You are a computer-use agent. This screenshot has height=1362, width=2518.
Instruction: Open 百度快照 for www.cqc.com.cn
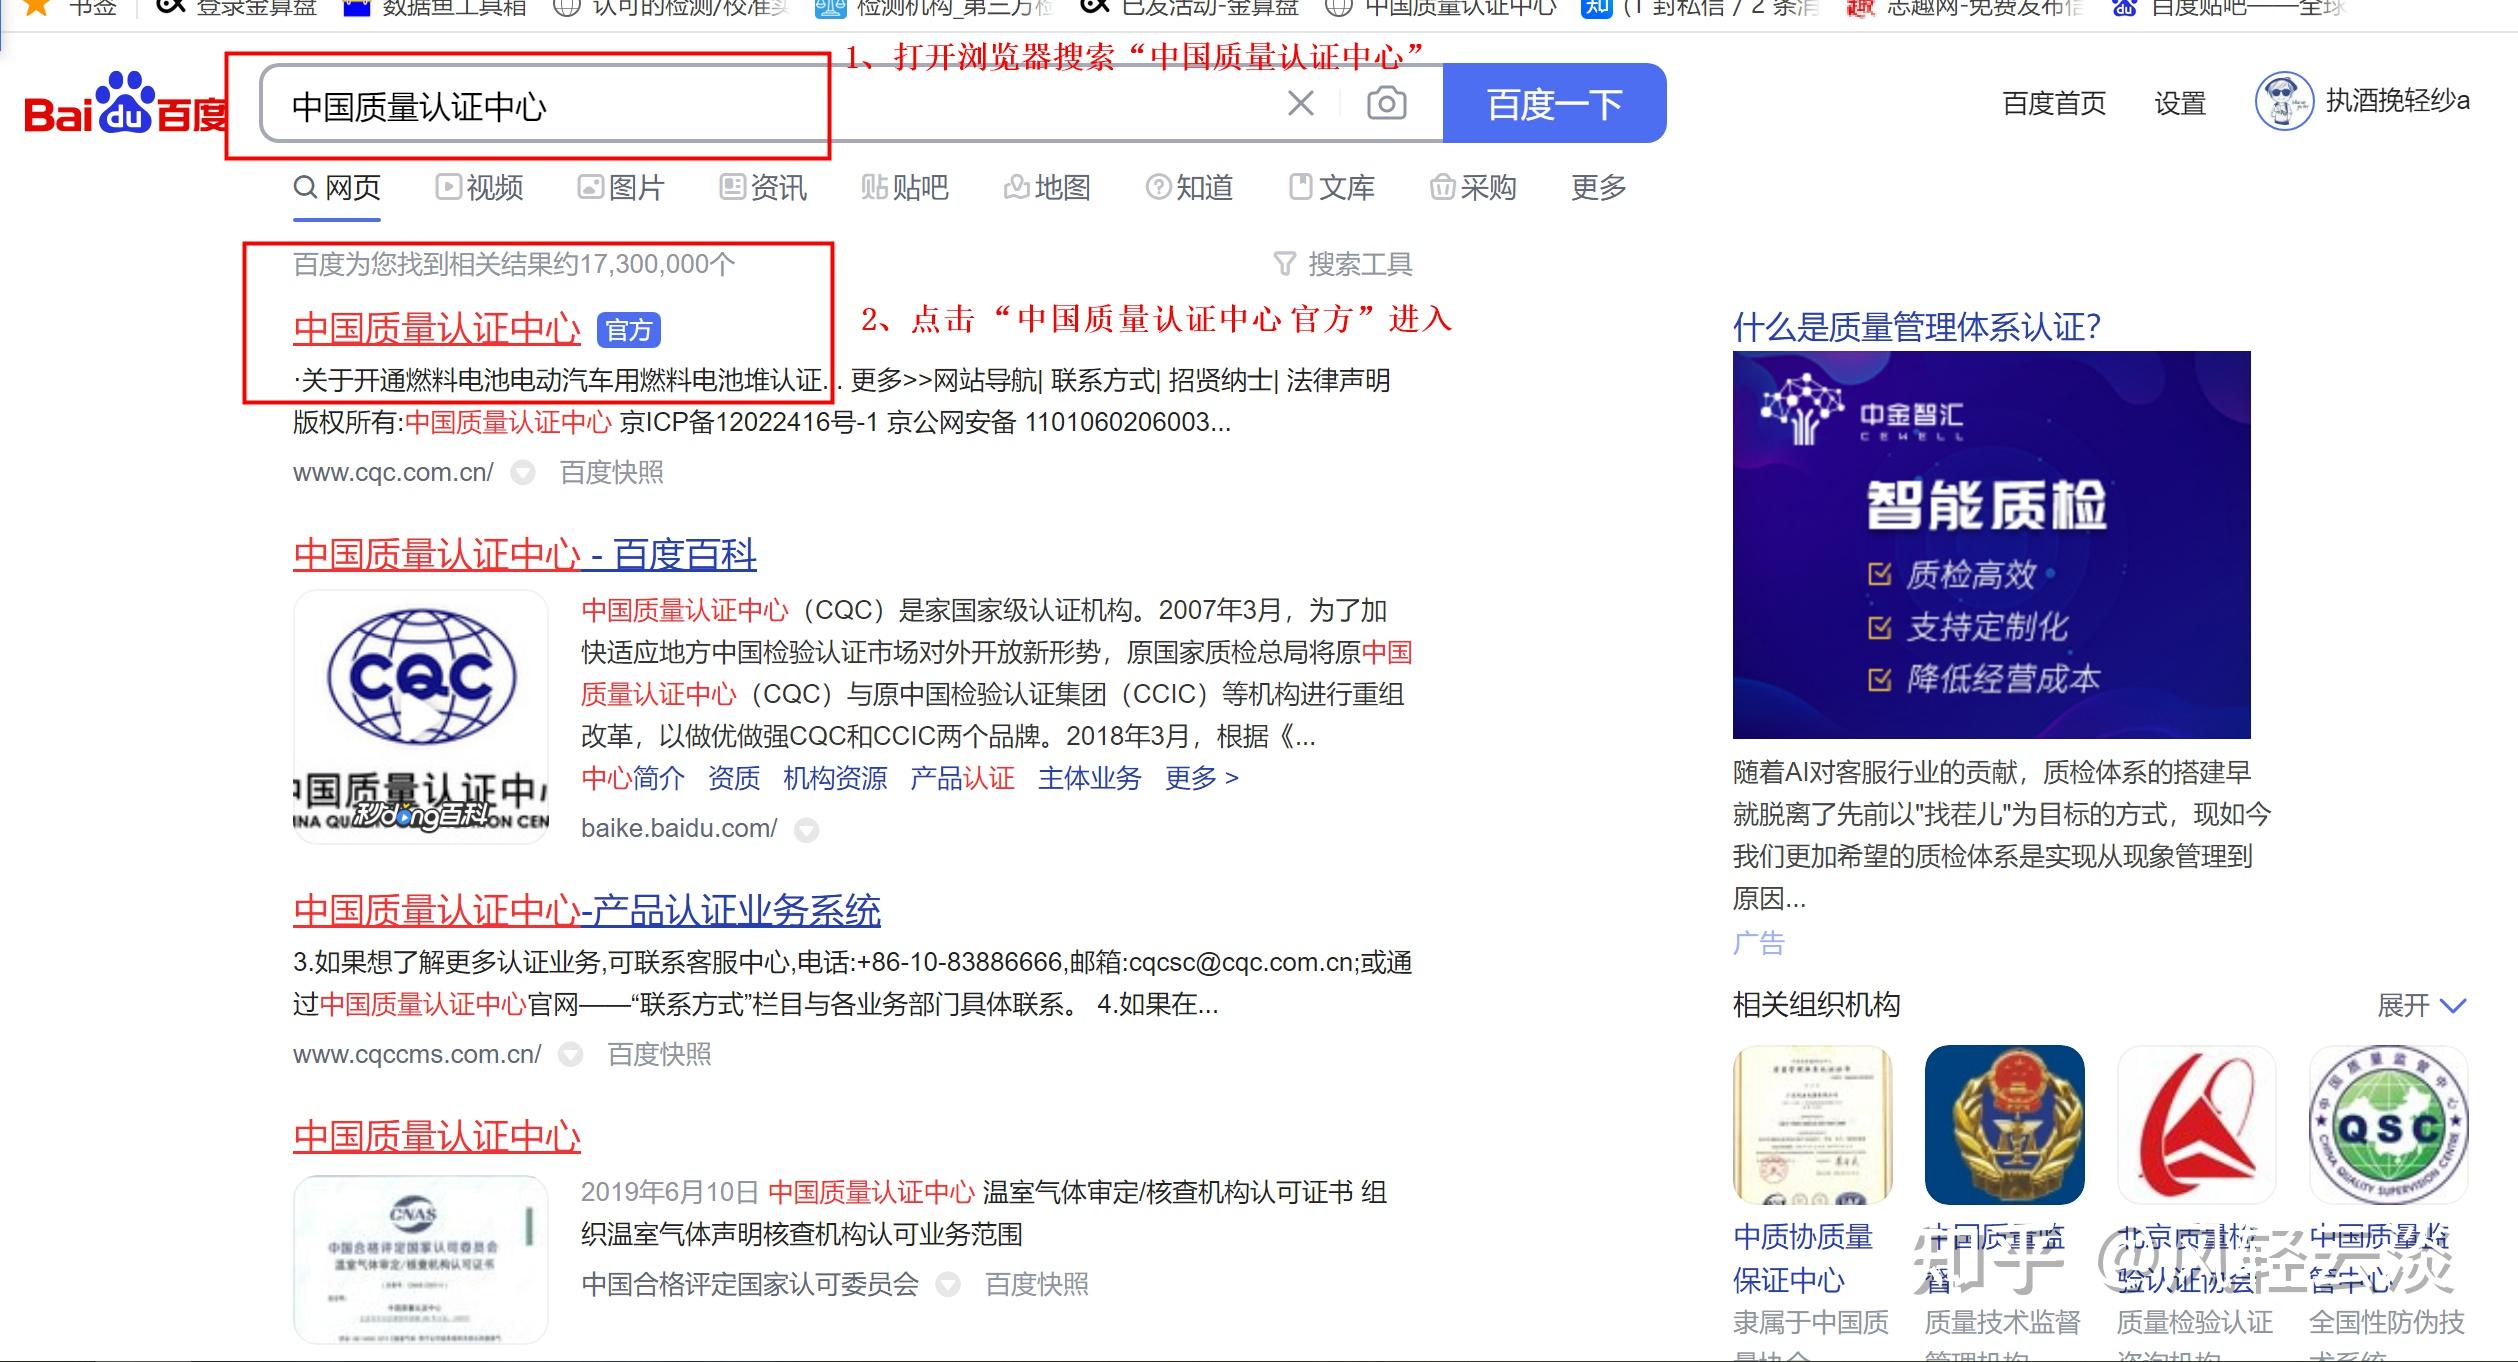pos(612,472)
